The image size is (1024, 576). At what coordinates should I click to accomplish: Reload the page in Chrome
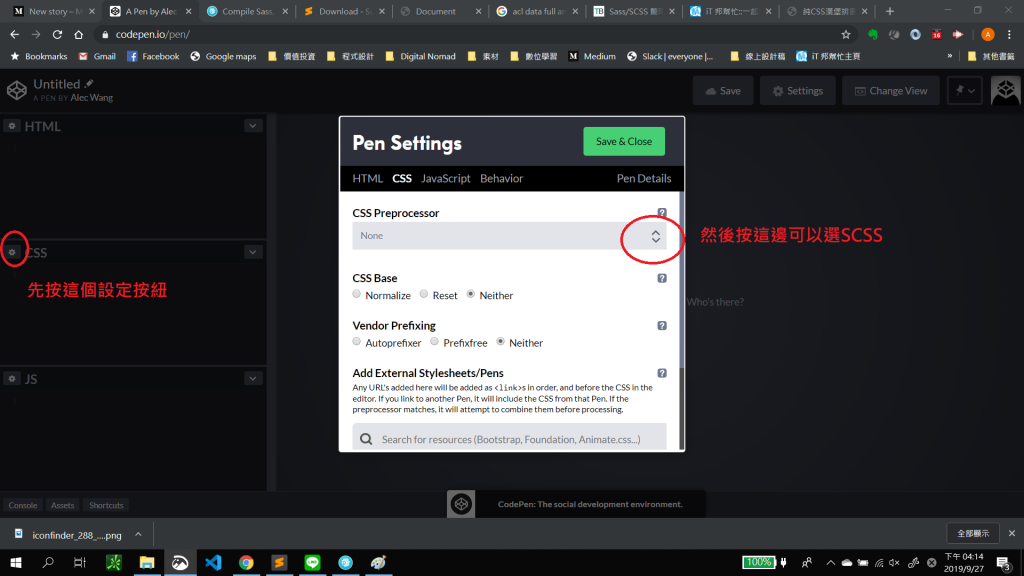(x=57, y=35)
